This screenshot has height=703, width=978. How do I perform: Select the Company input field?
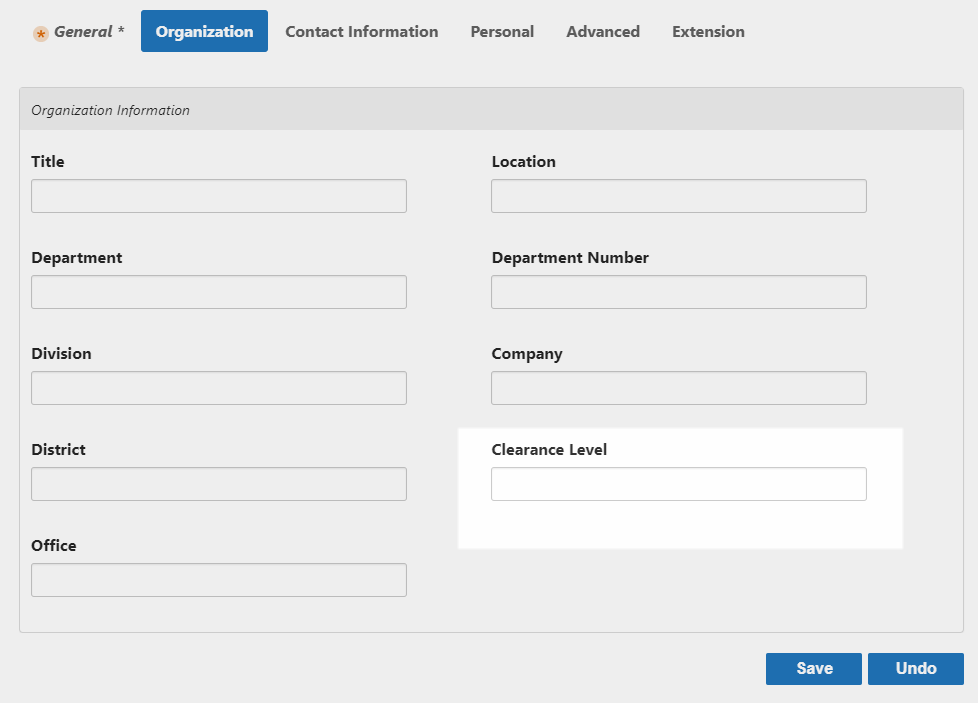point(678,388)
